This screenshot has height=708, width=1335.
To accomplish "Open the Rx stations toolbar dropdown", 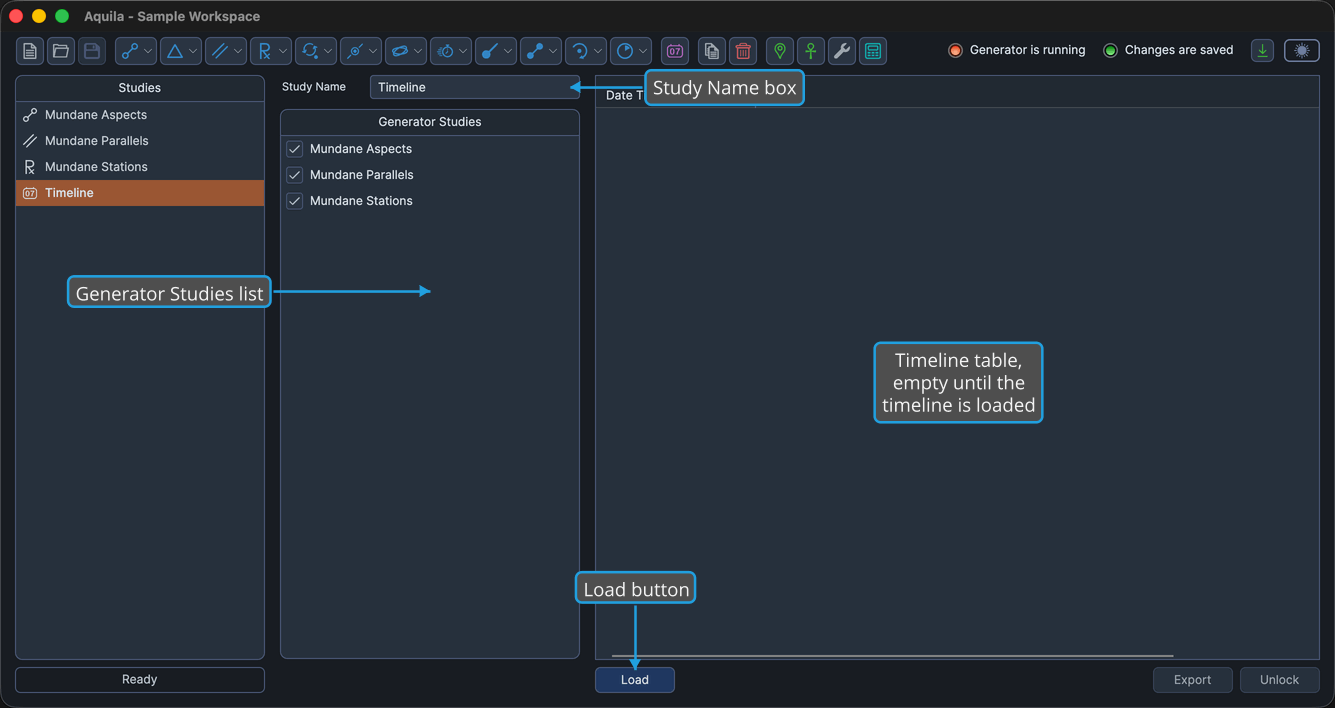I will 271,51.
